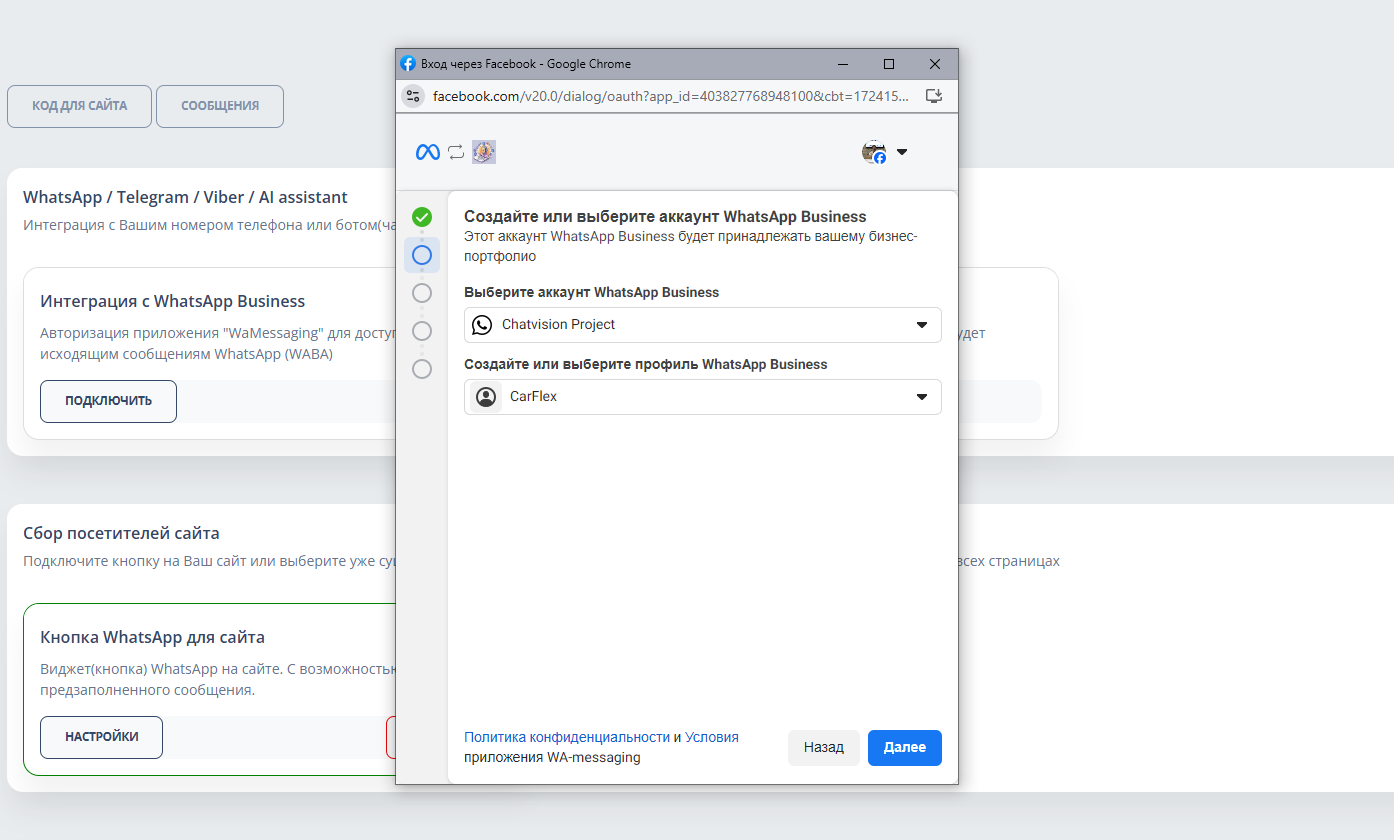
Task: Open the CarFlex profile dropdown
Action: (x=703, y=397)
